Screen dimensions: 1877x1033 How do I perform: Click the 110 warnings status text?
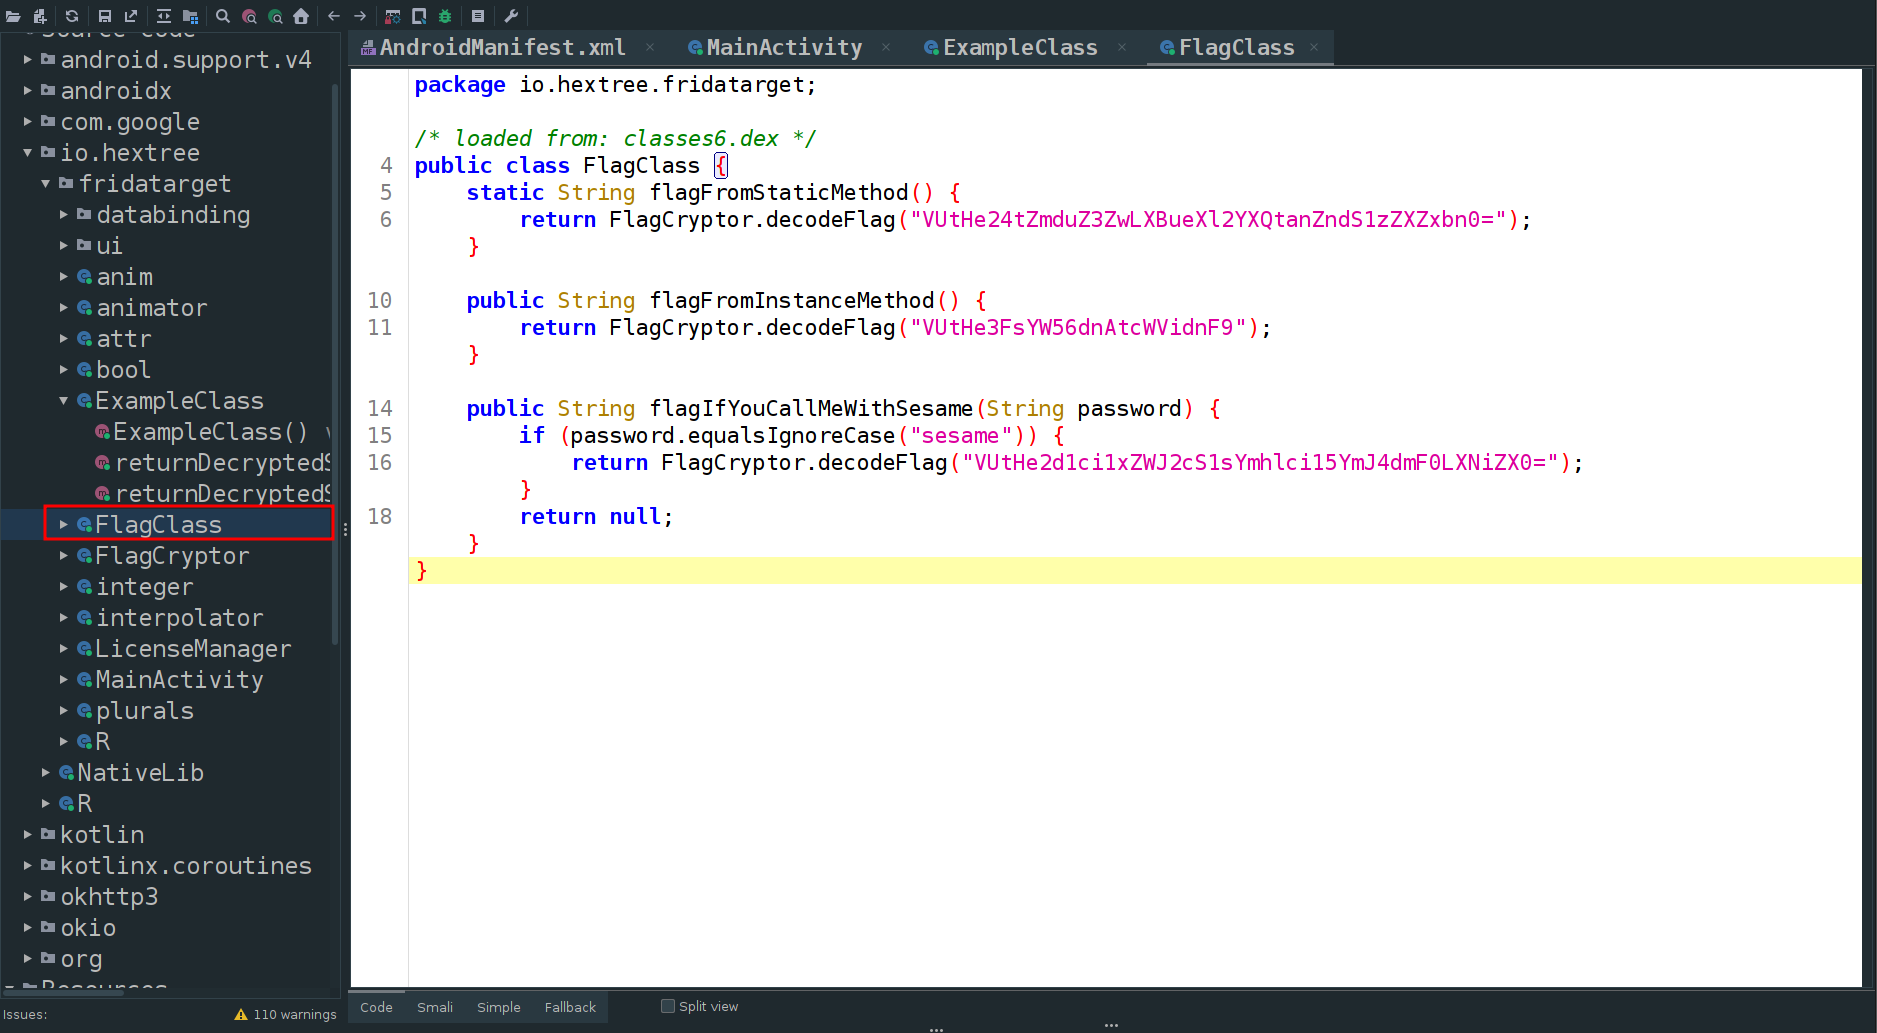tap(295, 1014)
